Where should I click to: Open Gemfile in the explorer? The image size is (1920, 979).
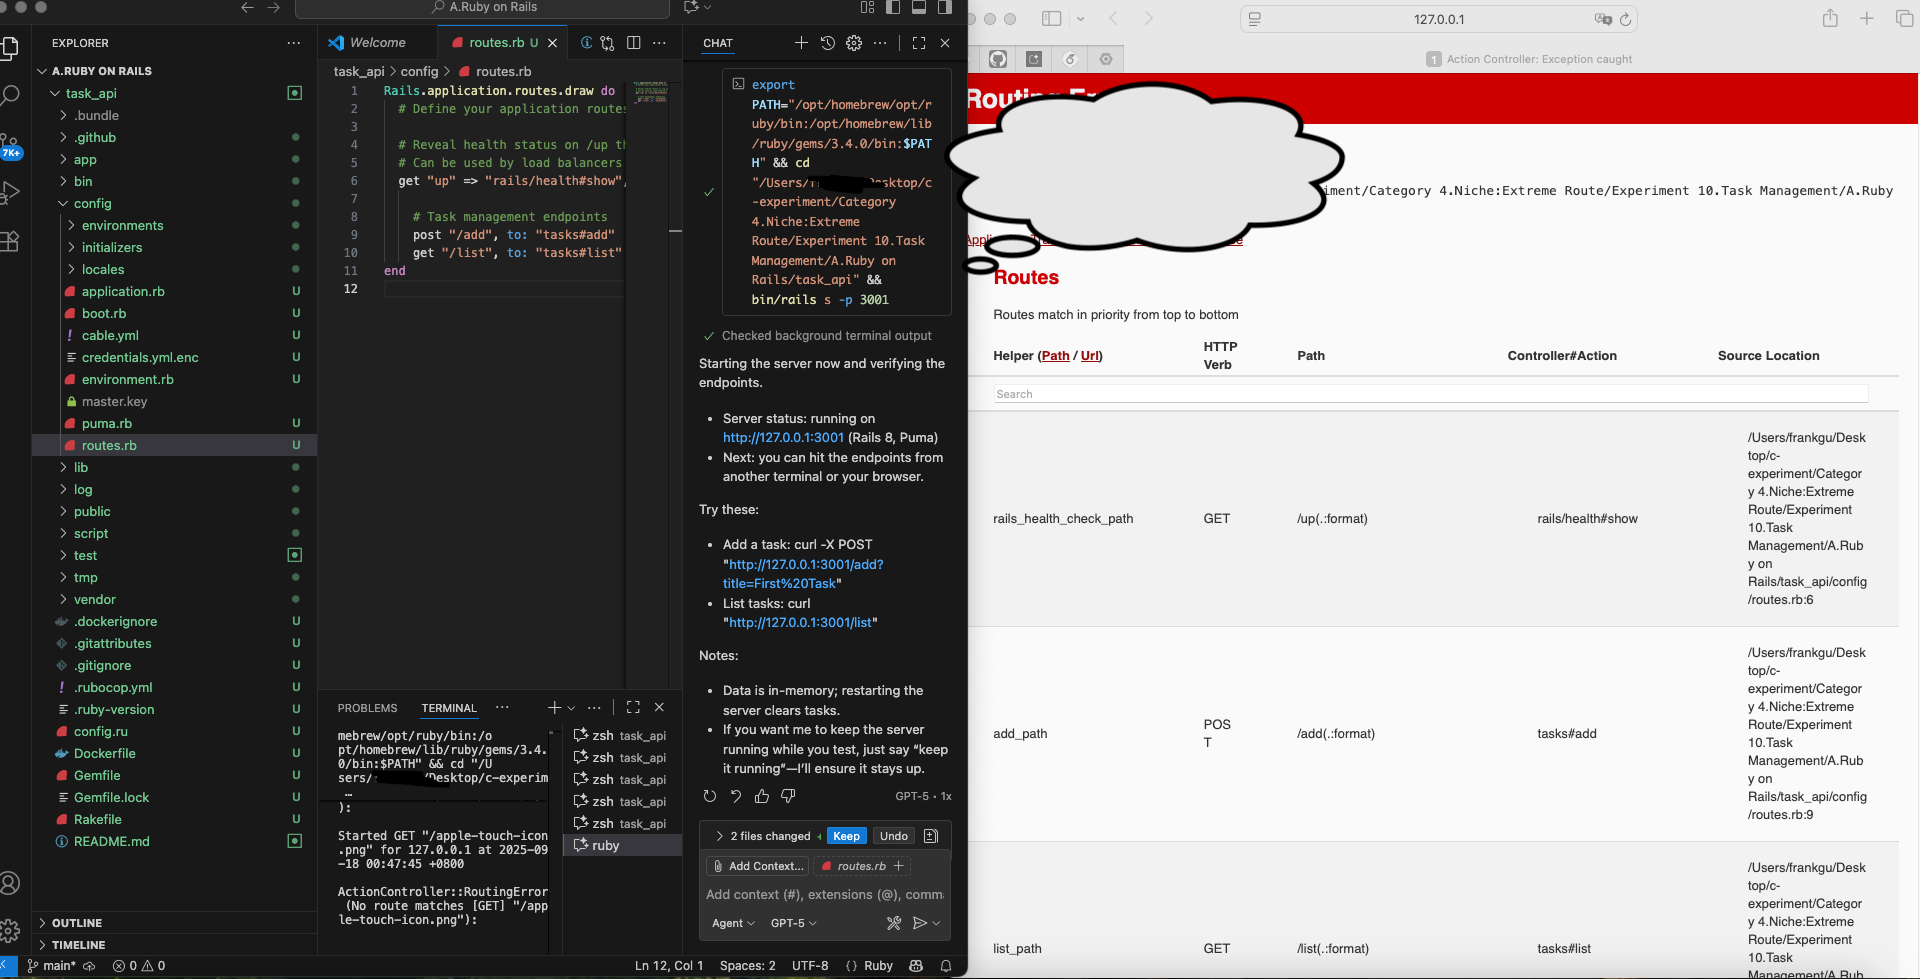click(x=97, y=776)
